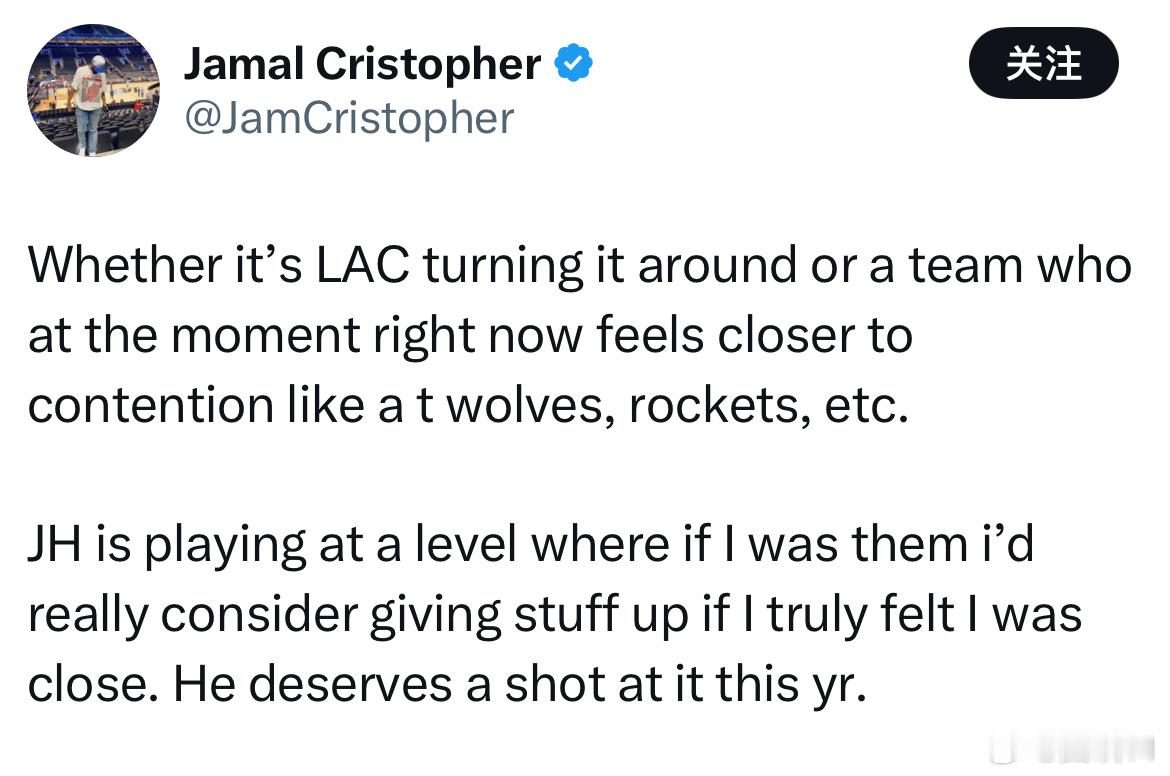
Task: Select the display name Jamal Cristopher
Action: 362,62
